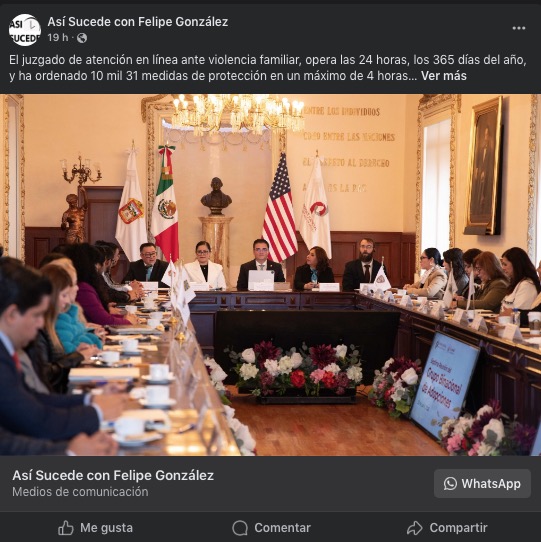This screenshot has height=542, width=541.
Task: Expand post text with Ver más
Action: 444,76
